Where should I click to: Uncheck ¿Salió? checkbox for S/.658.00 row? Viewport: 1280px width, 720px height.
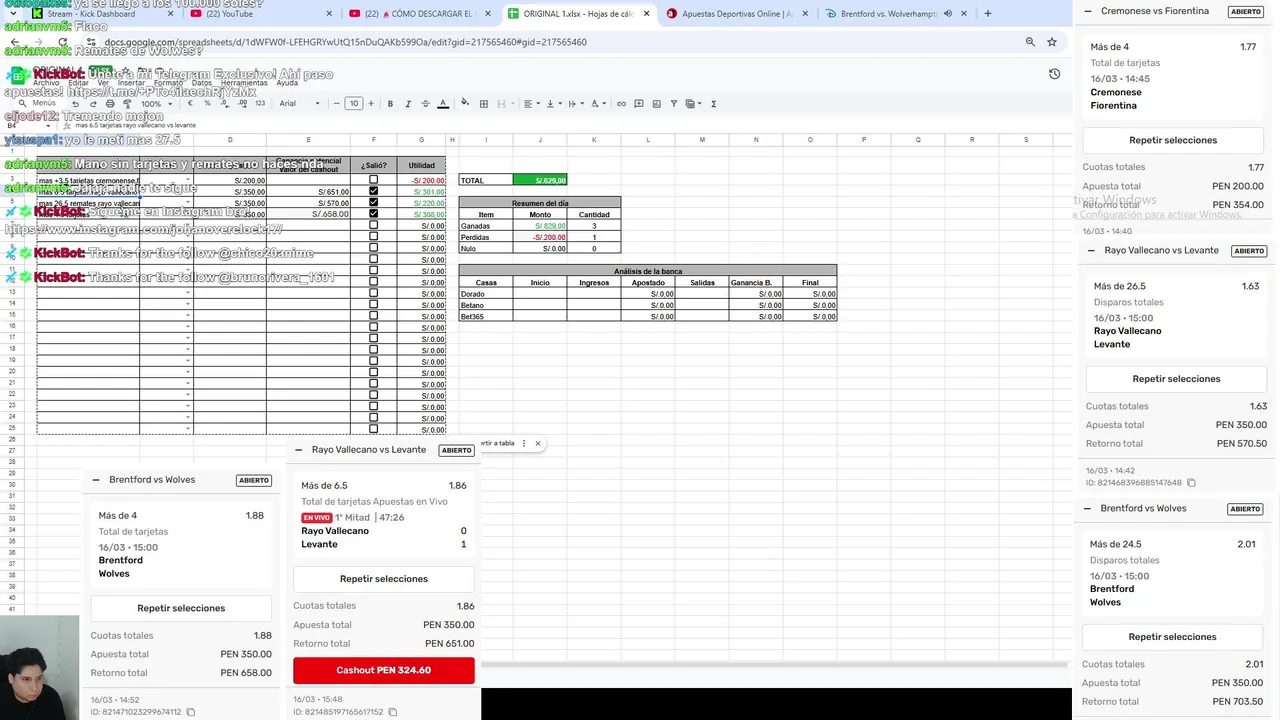pos(373,213)
